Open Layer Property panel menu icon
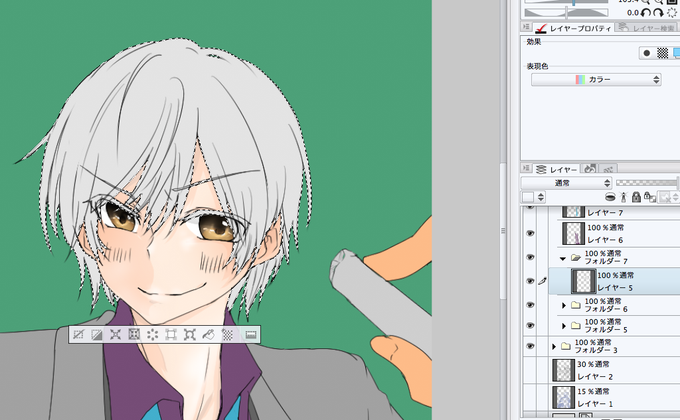Image resolution: width=680 pixels, height=420 pixels. point(526,27)
